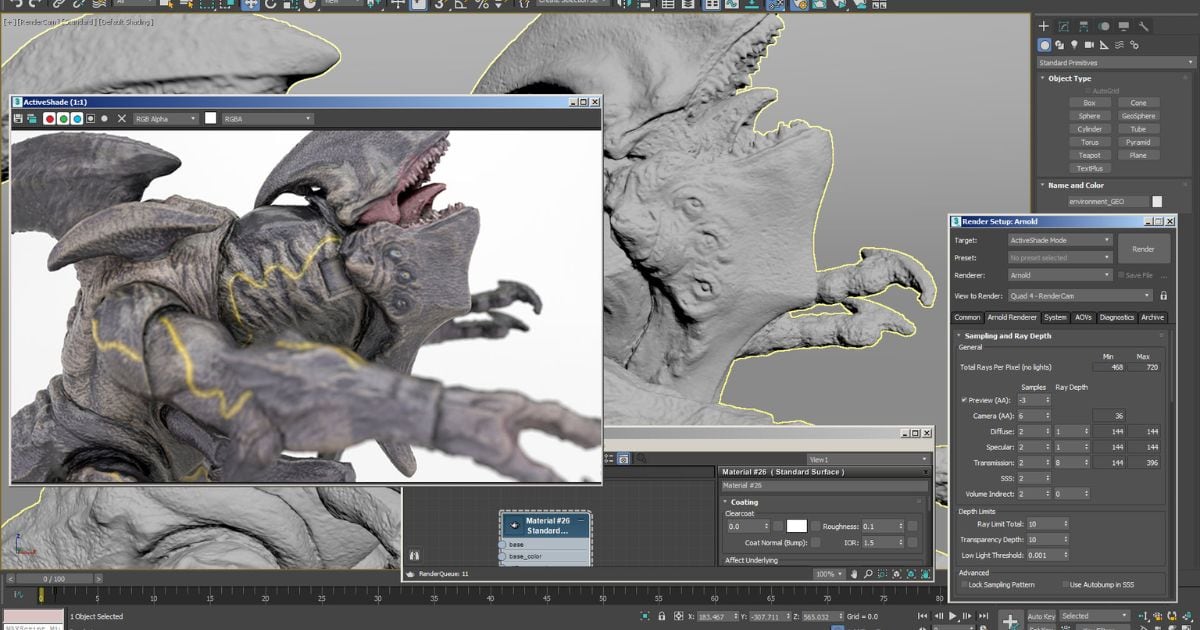Toggle the green channel in ActiveShade
Screen dimensions: 1200x630
pos(62,118)
